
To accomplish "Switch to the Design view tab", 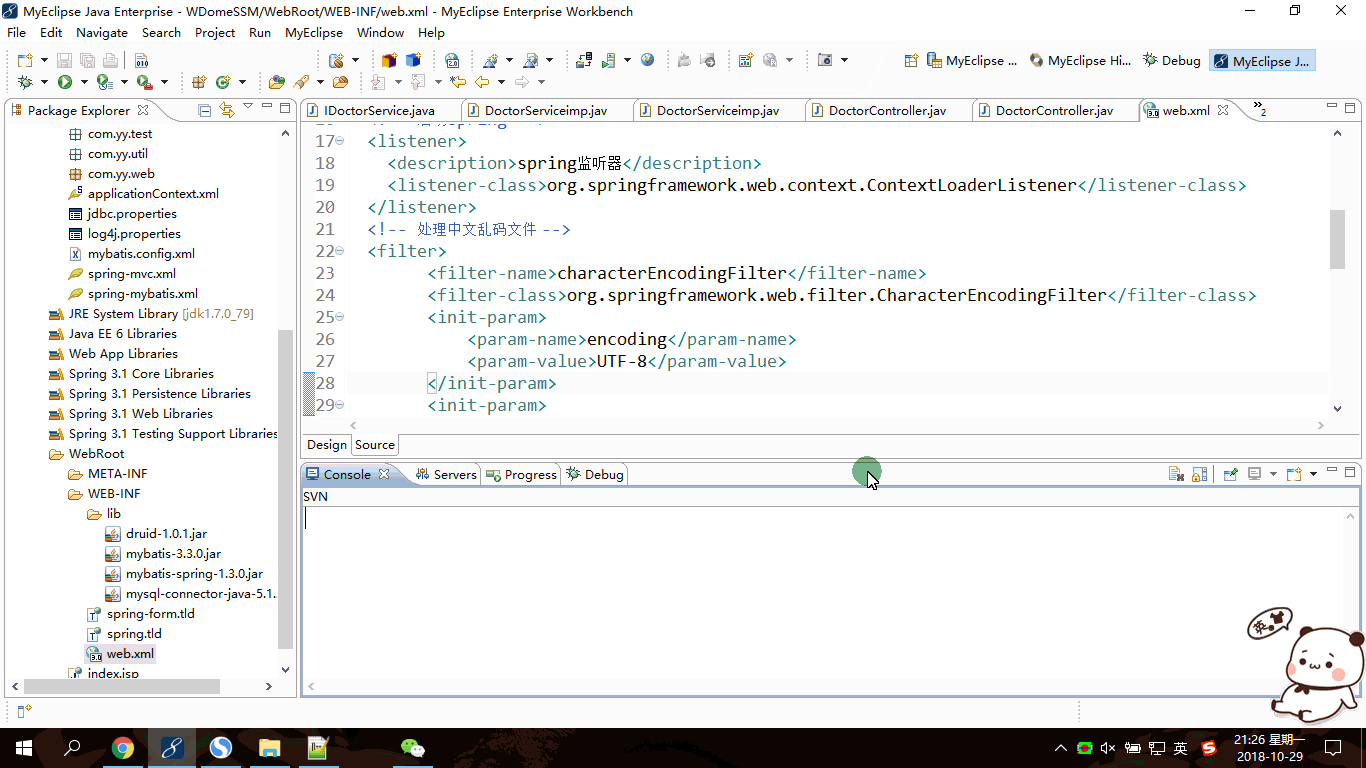I will coord(326,445).
